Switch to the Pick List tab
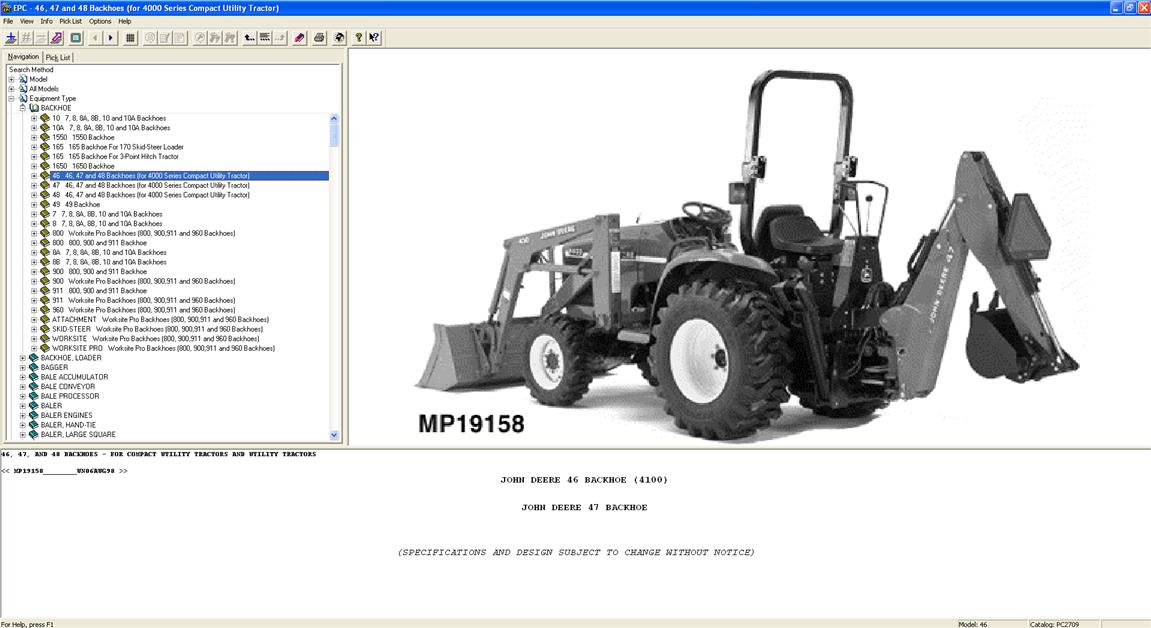The image size is (1151, 628). 58,57
